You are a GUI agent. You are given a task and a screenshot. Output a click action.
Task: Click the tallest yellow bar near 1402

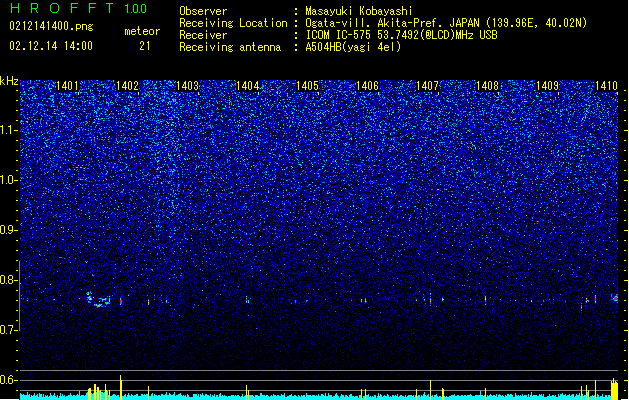(x=121, y=387)
